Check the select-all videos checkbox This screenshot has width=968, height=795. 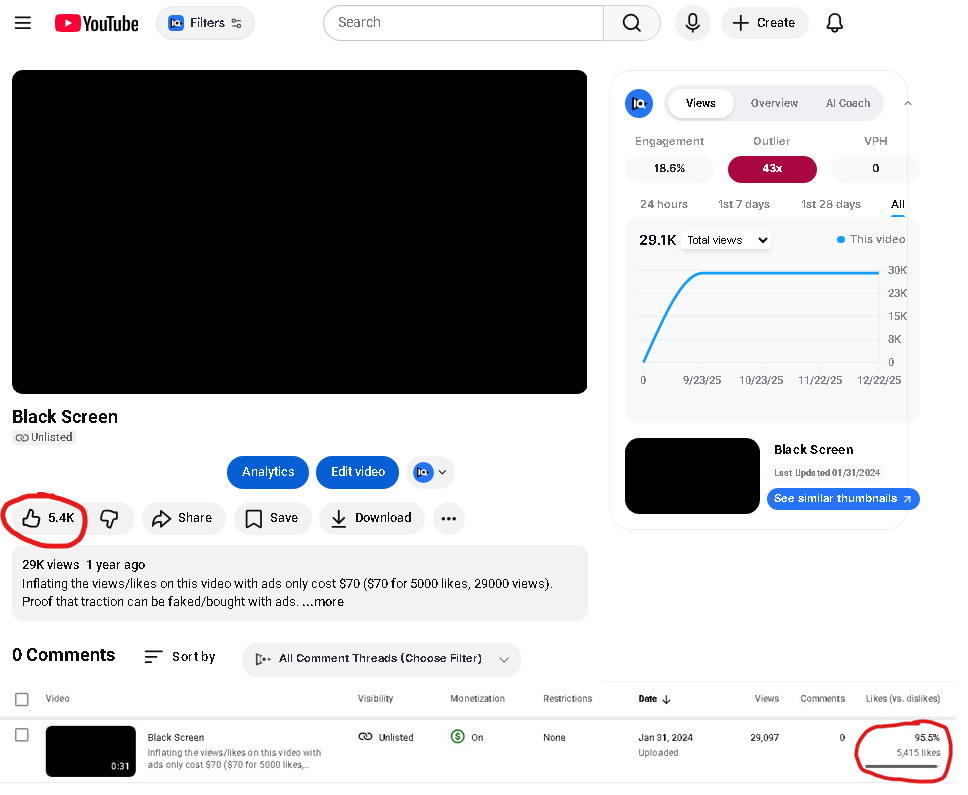click(x=22, y=699)
